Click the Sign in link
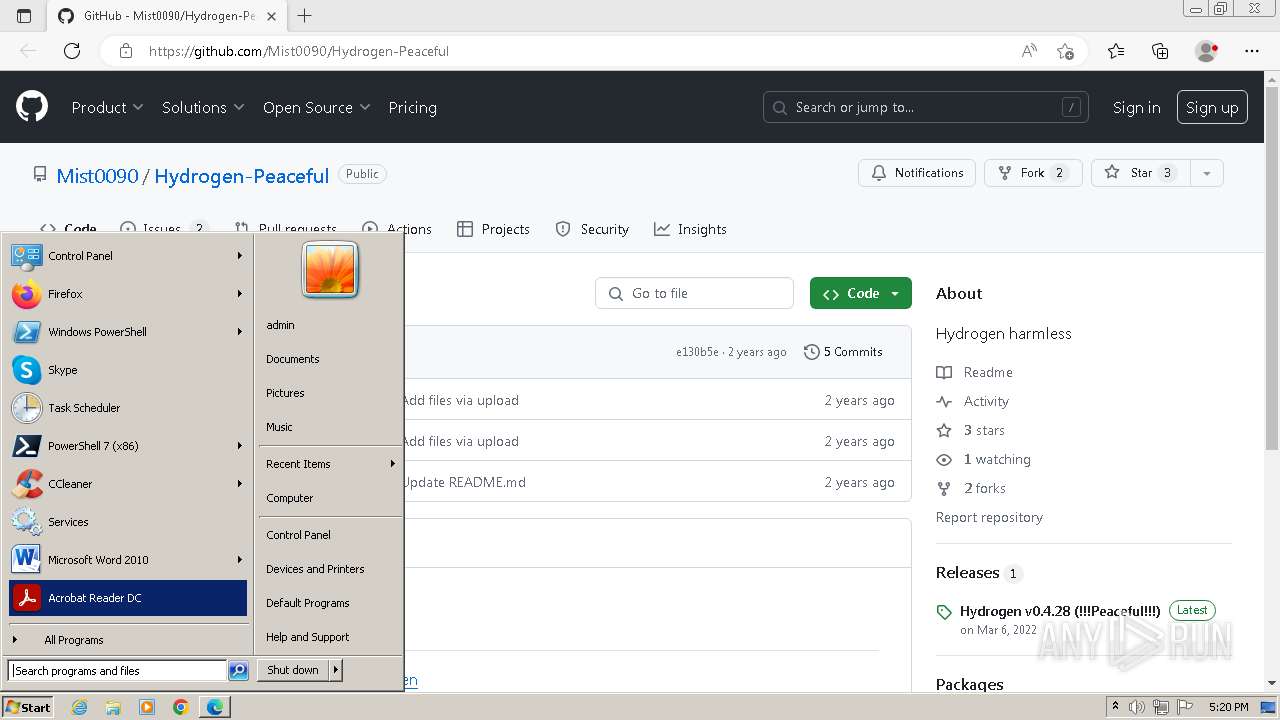 [x=1136, y=107]
